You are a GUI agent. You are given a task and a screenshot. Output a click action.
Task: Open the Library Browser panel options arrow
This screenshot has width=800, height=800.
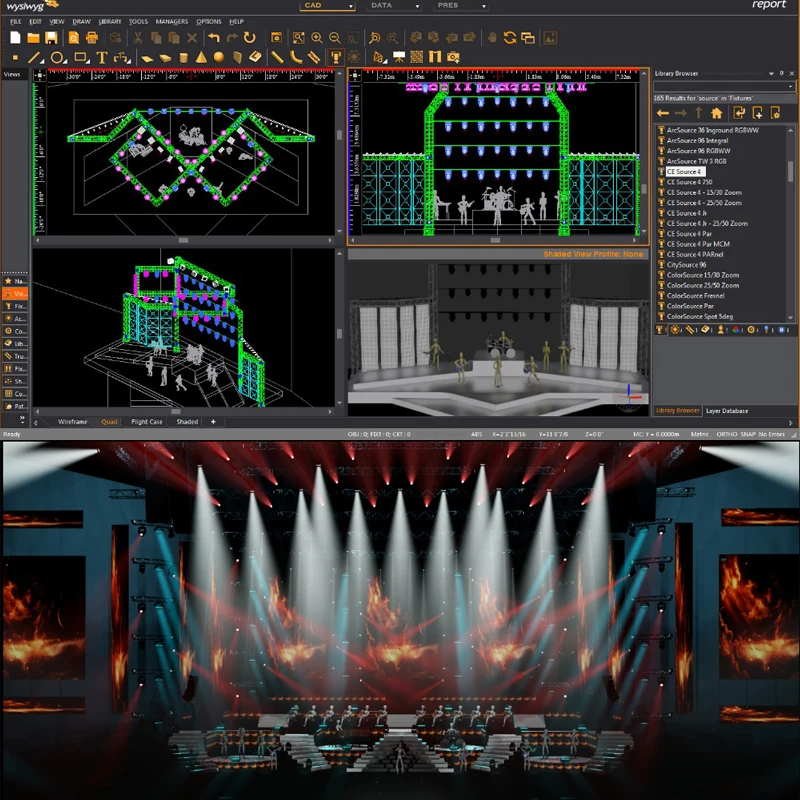click(771, 73)
